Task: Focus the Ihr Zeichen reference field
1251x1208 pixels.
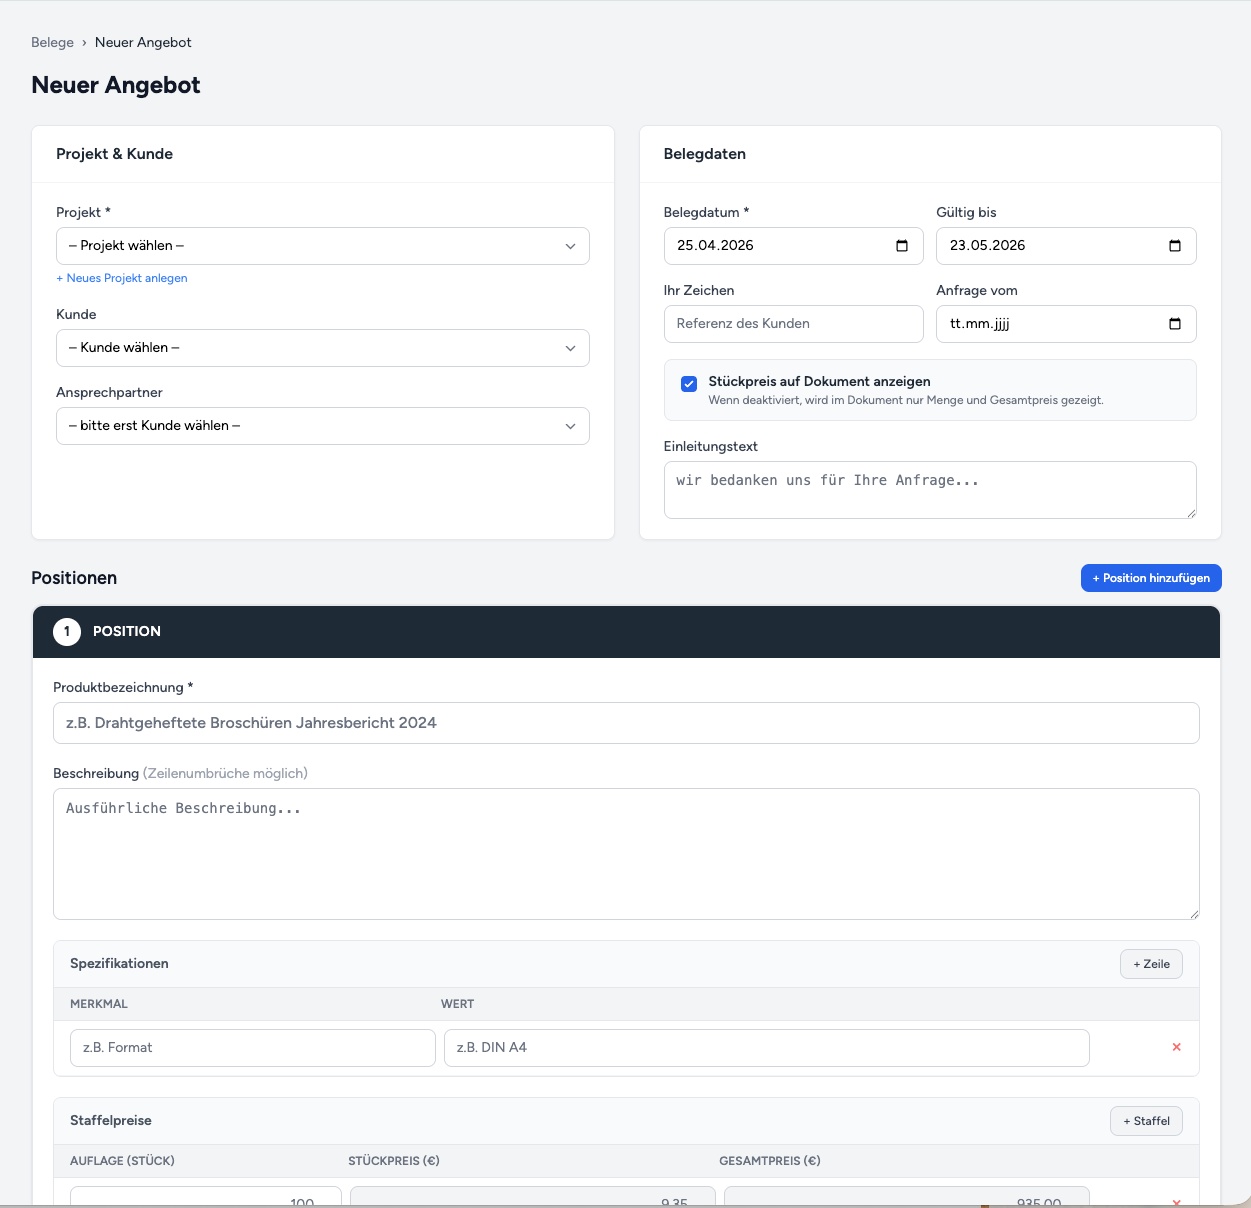Action: tap(793, 323)
